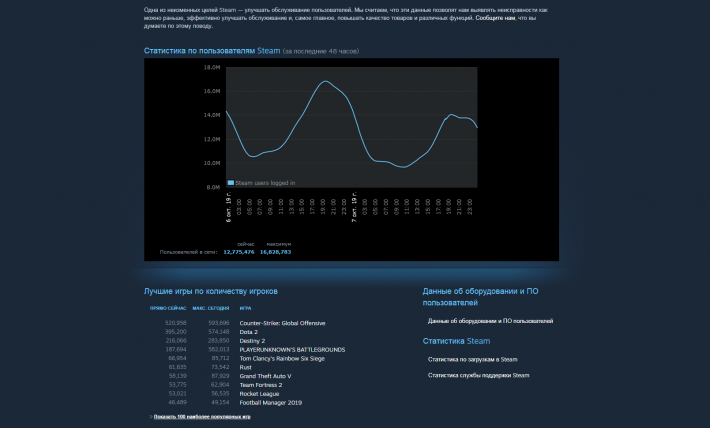Select peak users value 16,828,783

275,252
